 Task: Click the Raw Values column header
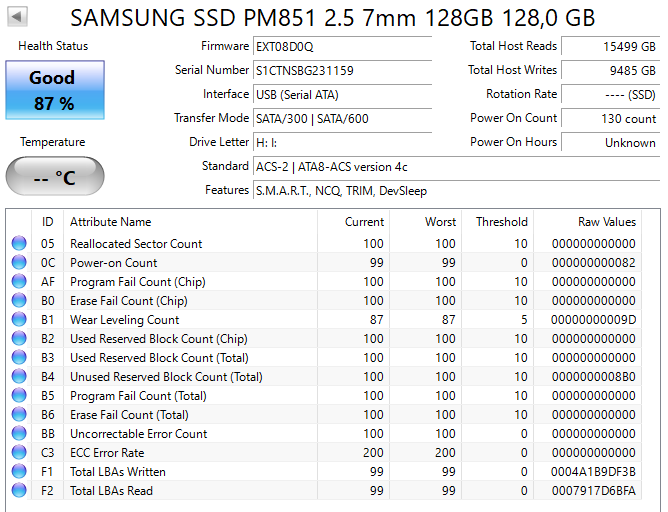606,222
